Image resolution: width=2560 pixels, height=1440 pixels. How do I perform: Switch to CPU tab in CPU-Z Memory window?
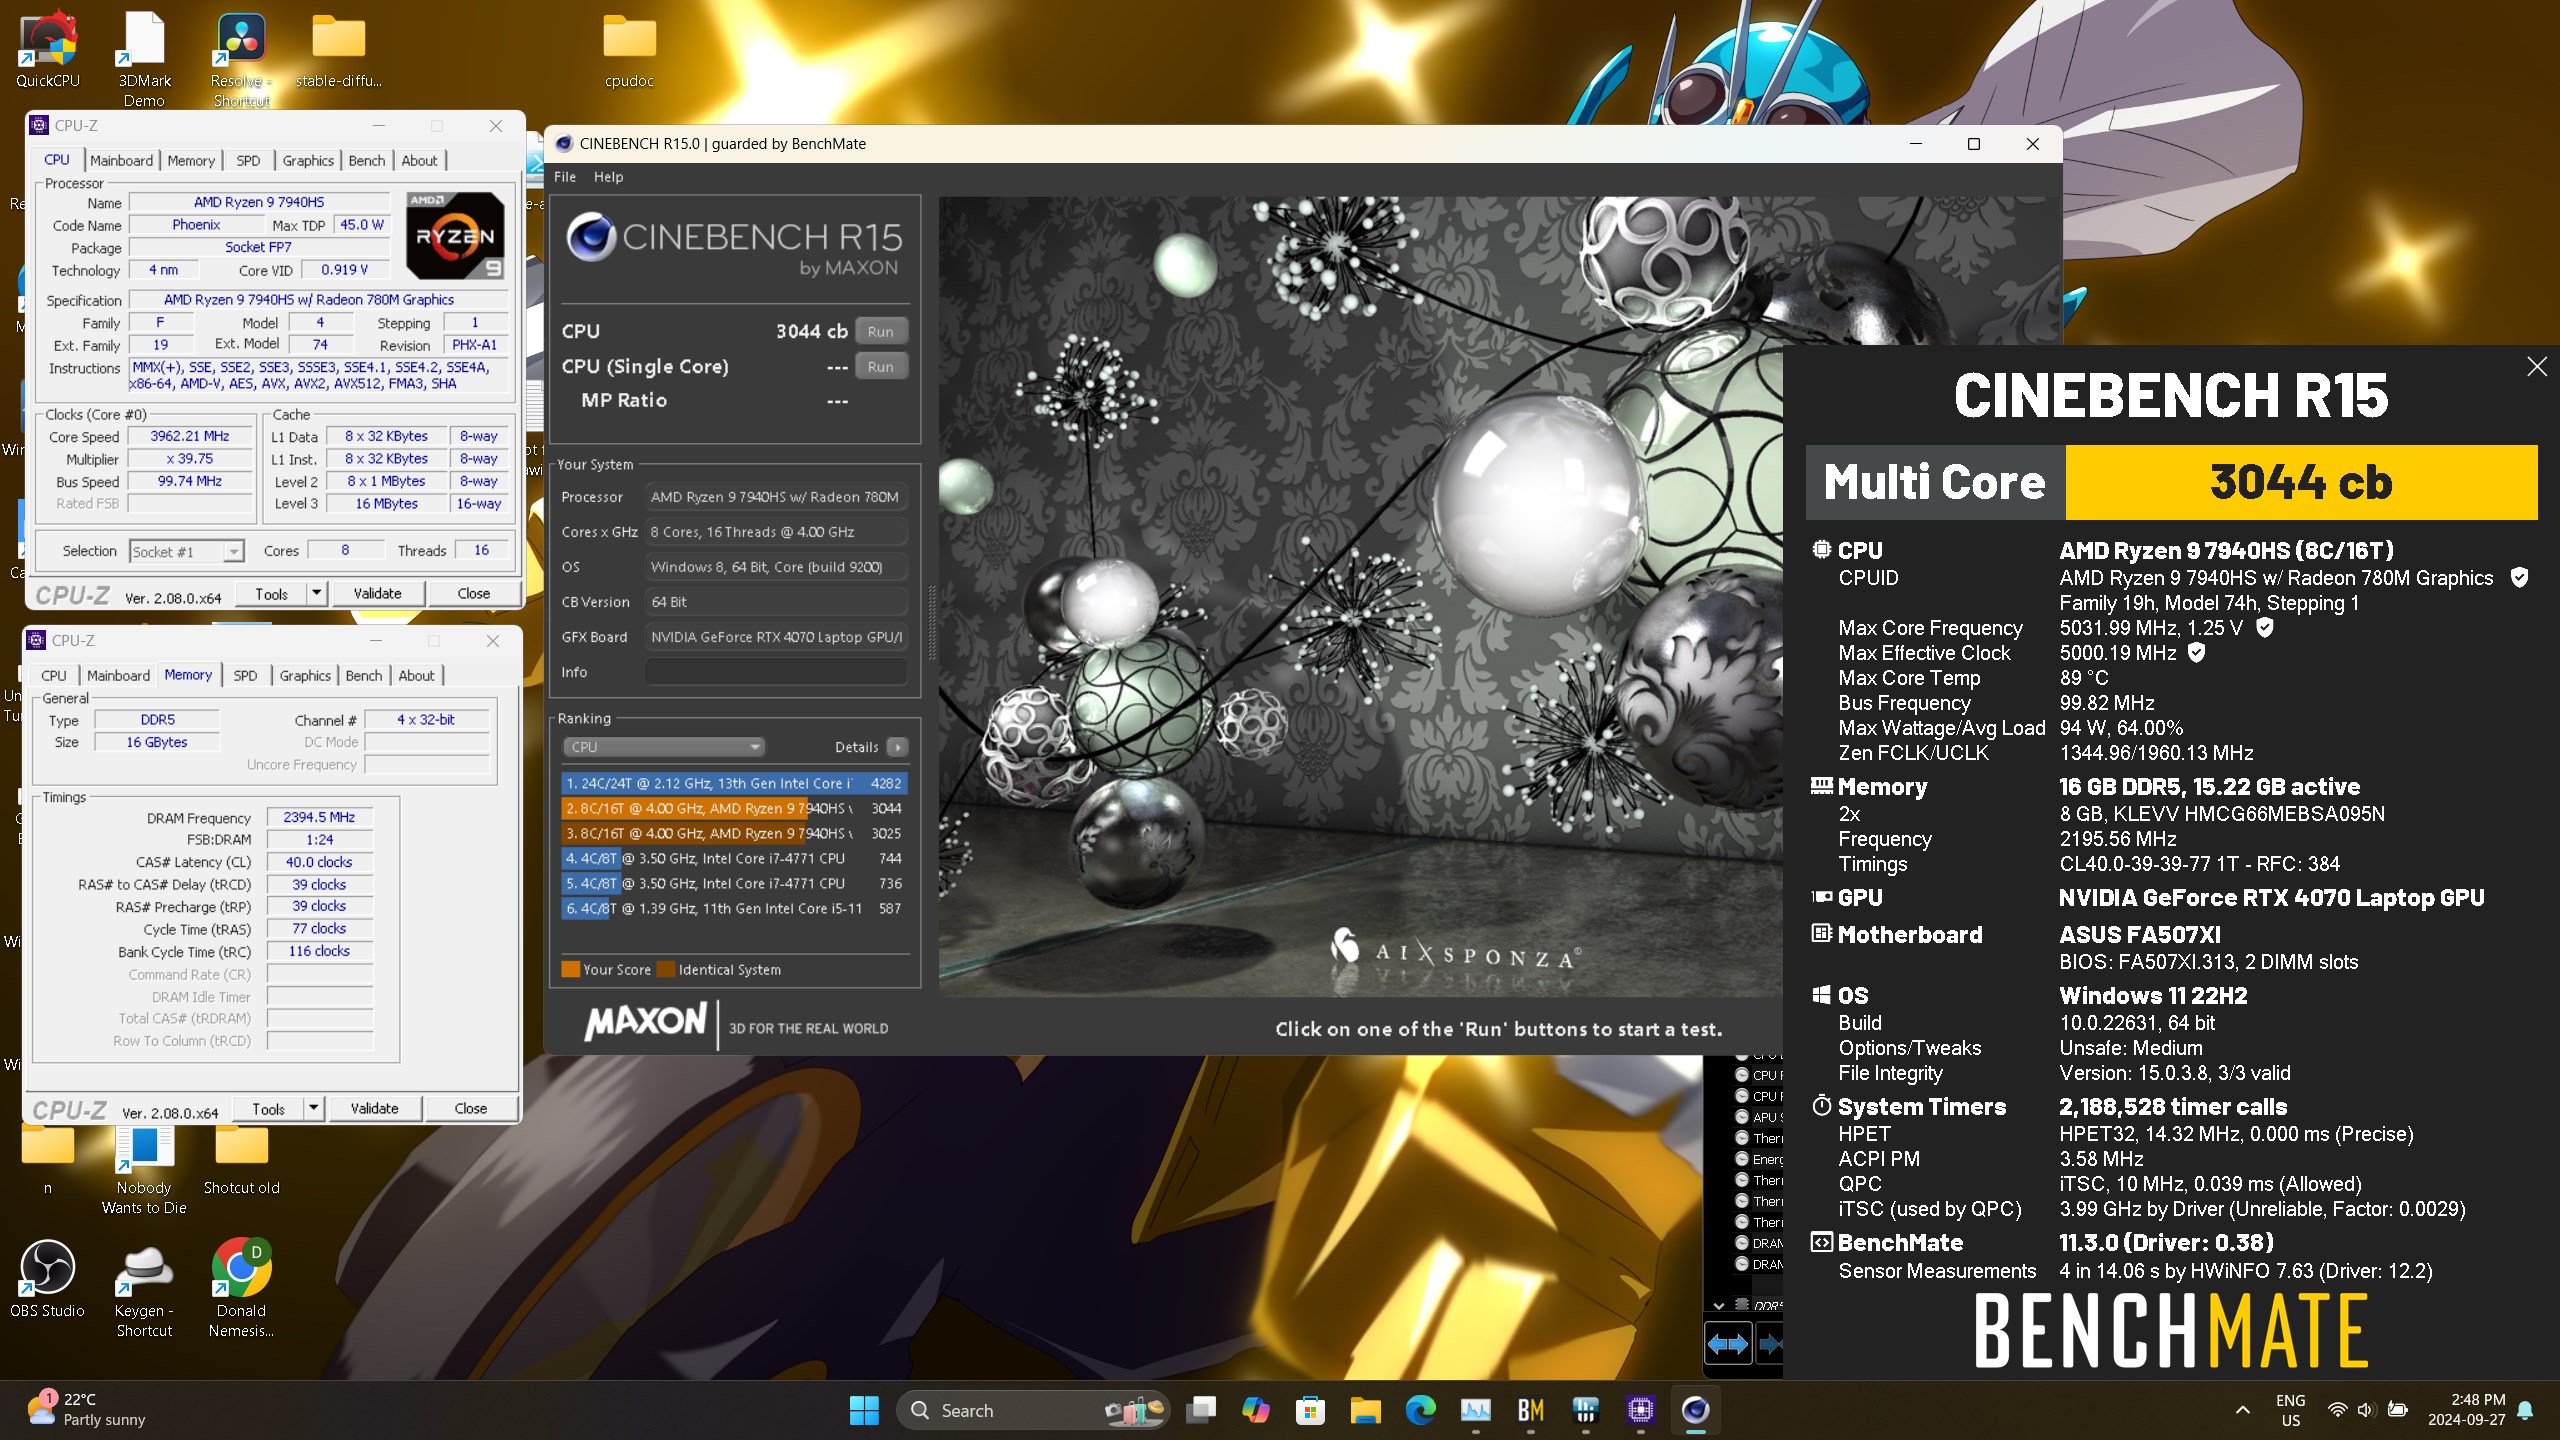tap(54, 675)
